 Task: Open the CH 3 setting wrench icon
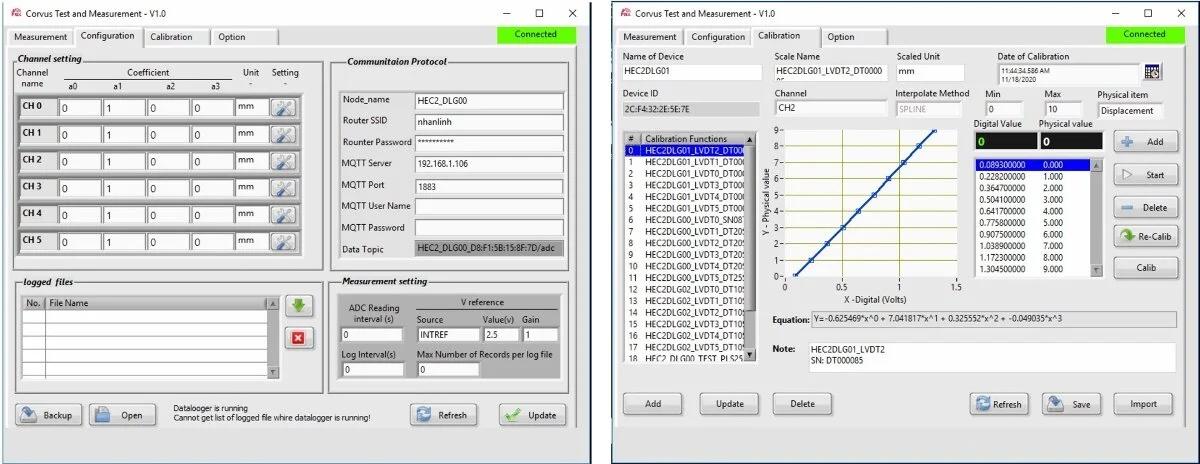(x=283, y=188)
